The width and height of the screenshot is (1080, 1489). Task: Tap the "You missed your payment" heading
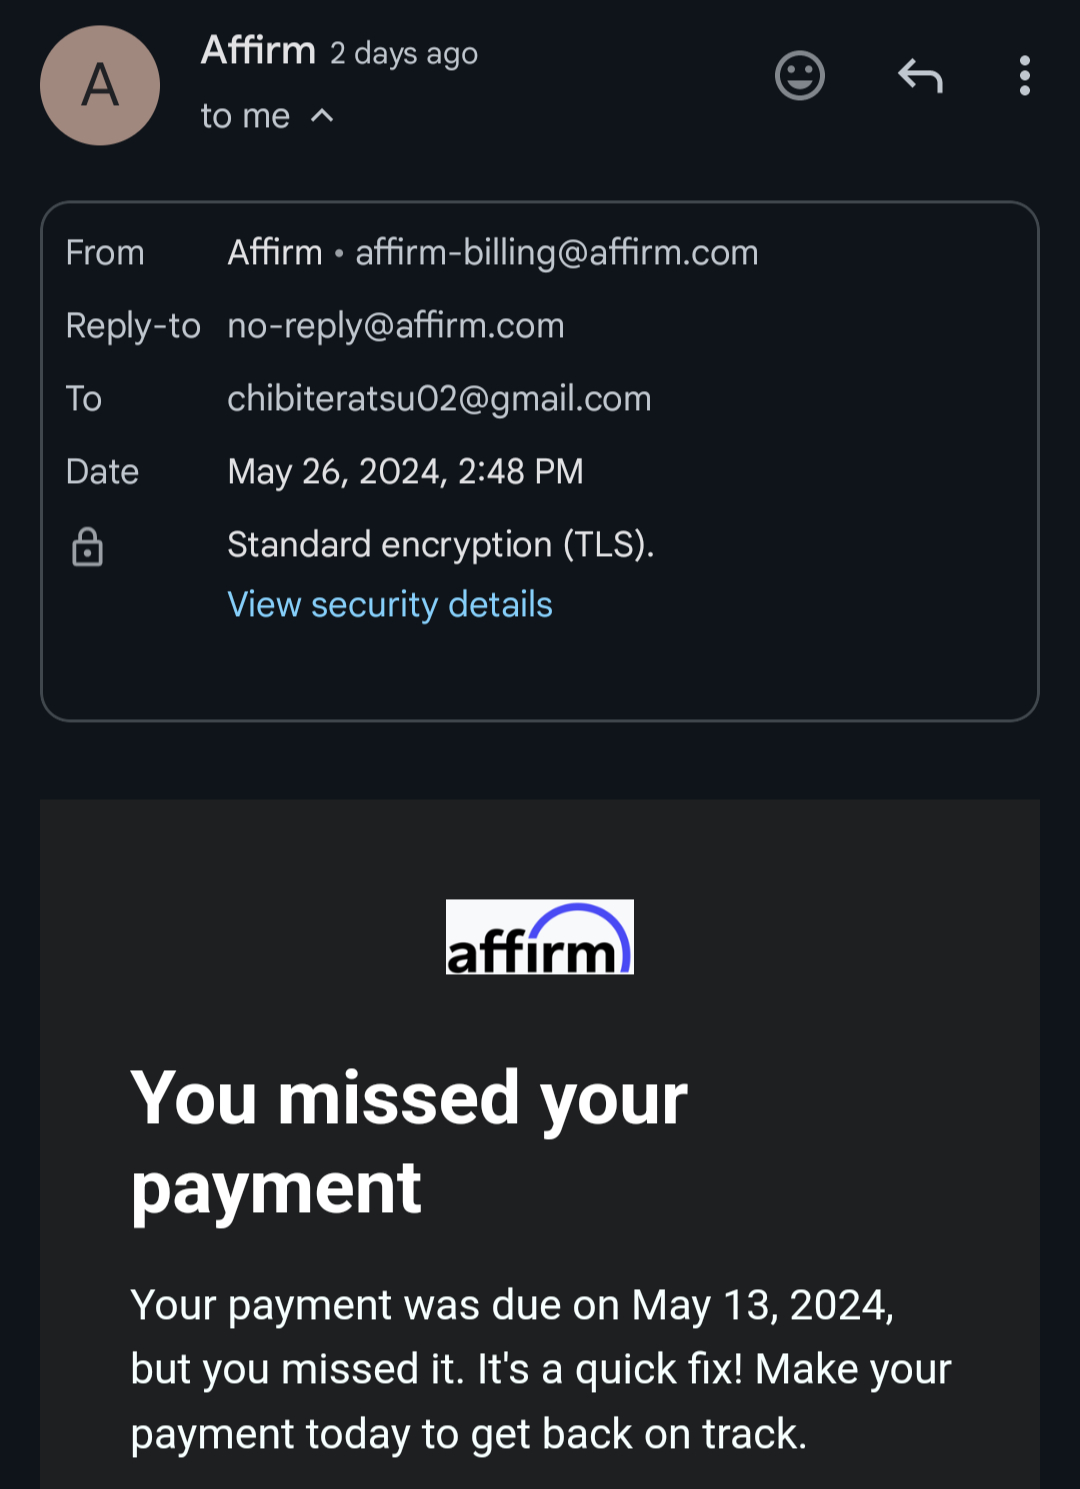[x=409, y=1142]
